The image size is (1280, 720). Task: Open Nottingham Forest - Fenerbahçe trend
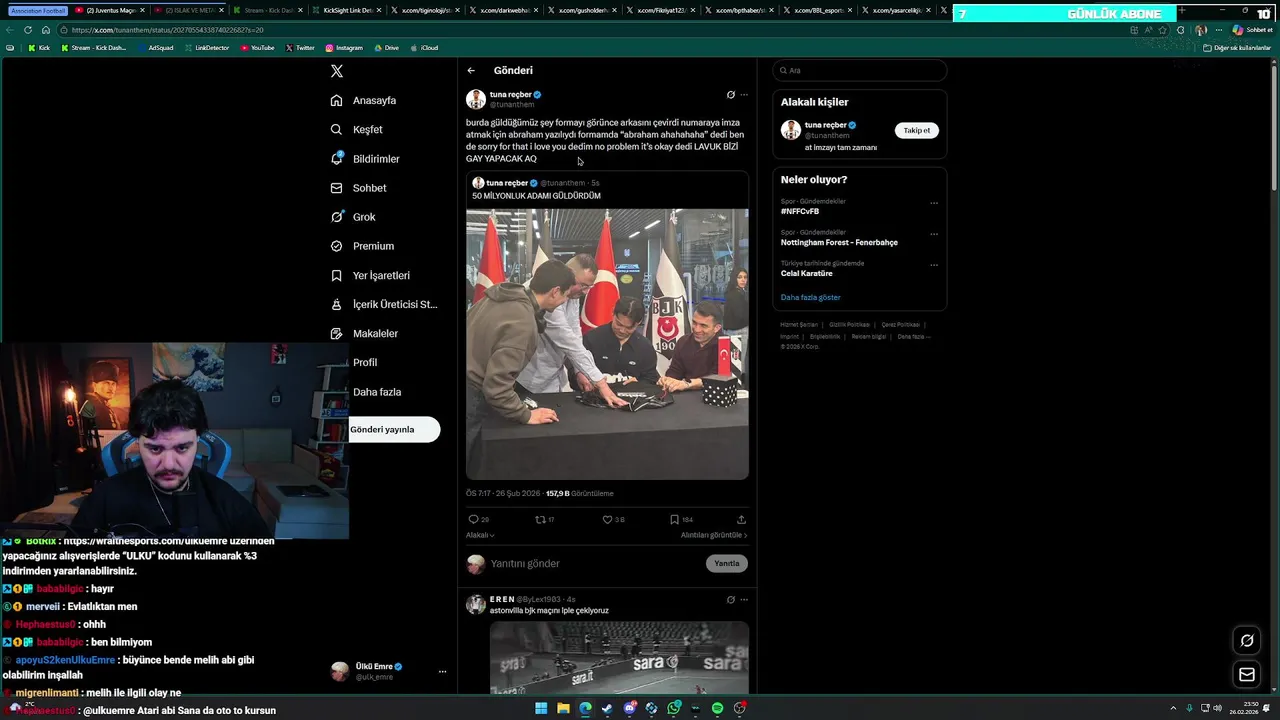point(839,243)
